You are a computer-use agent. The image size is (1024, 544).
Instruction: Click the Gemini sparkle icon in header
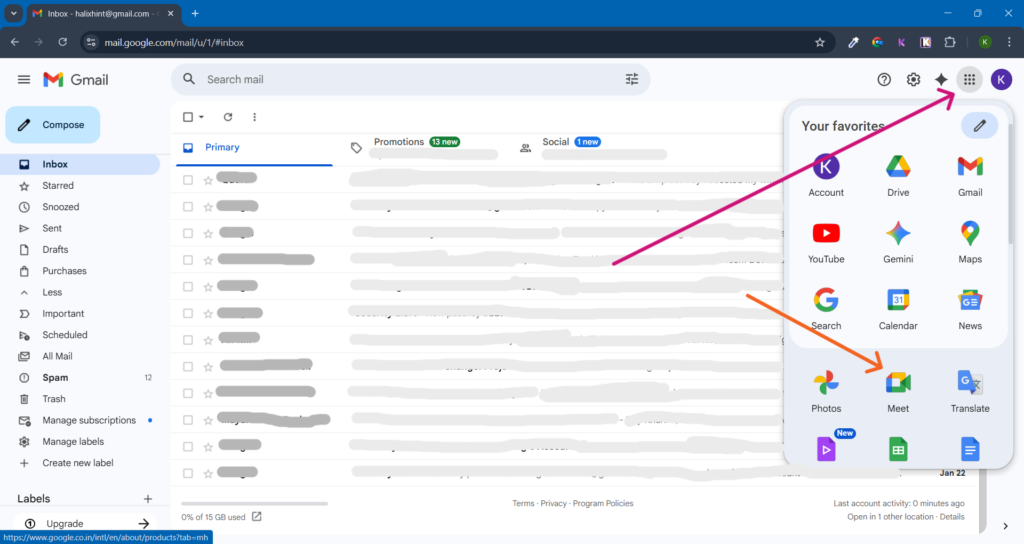[941, 80]
